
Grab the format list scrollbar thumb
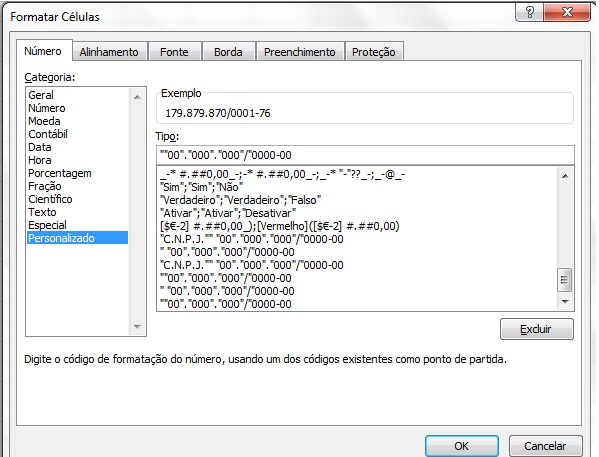565,280
